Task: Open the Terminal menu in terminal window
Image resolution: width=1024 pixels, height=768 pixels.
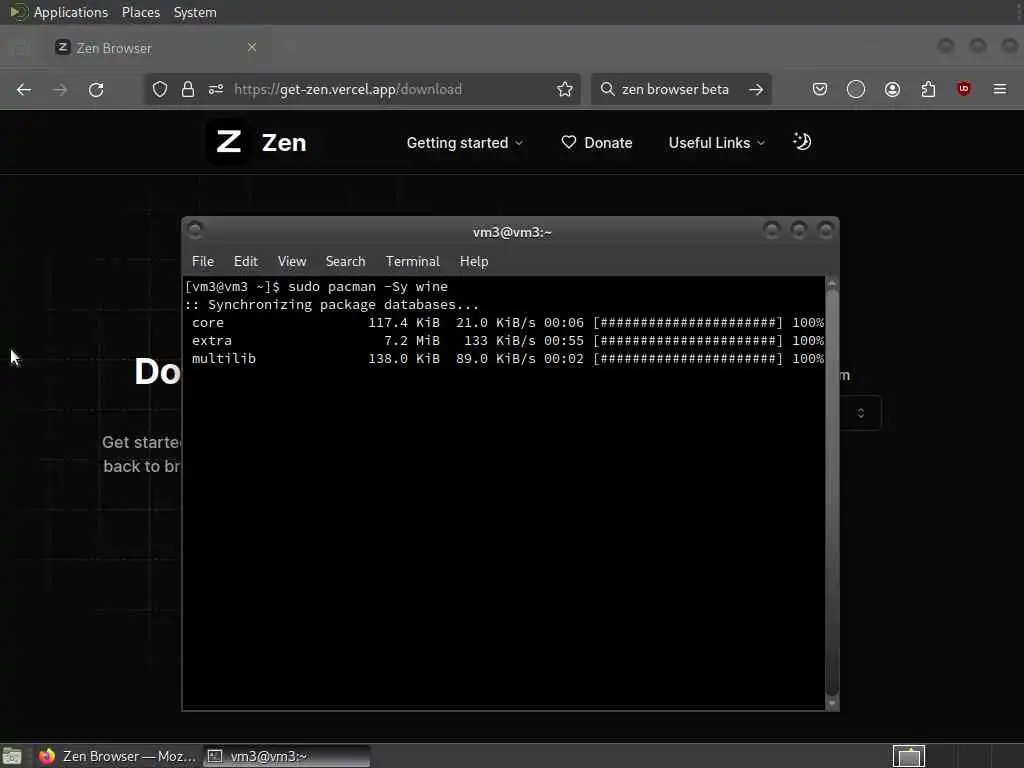Action: point(413,261)
